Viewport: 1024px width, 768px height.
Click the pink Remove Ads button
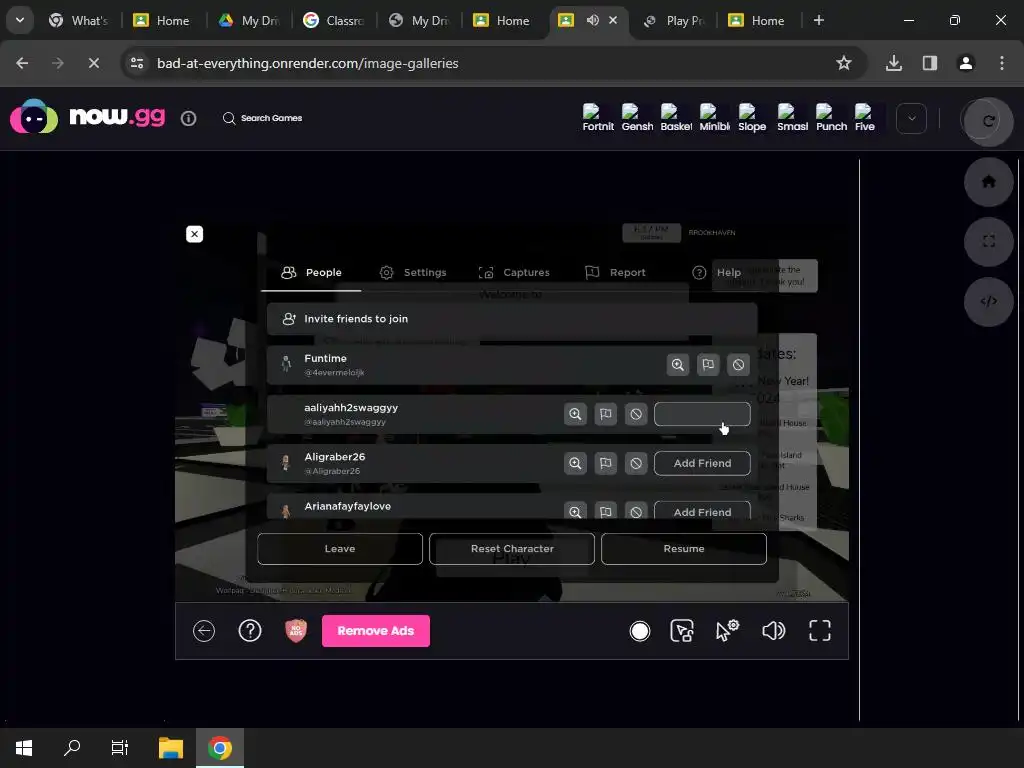click(x=376, y=631)
